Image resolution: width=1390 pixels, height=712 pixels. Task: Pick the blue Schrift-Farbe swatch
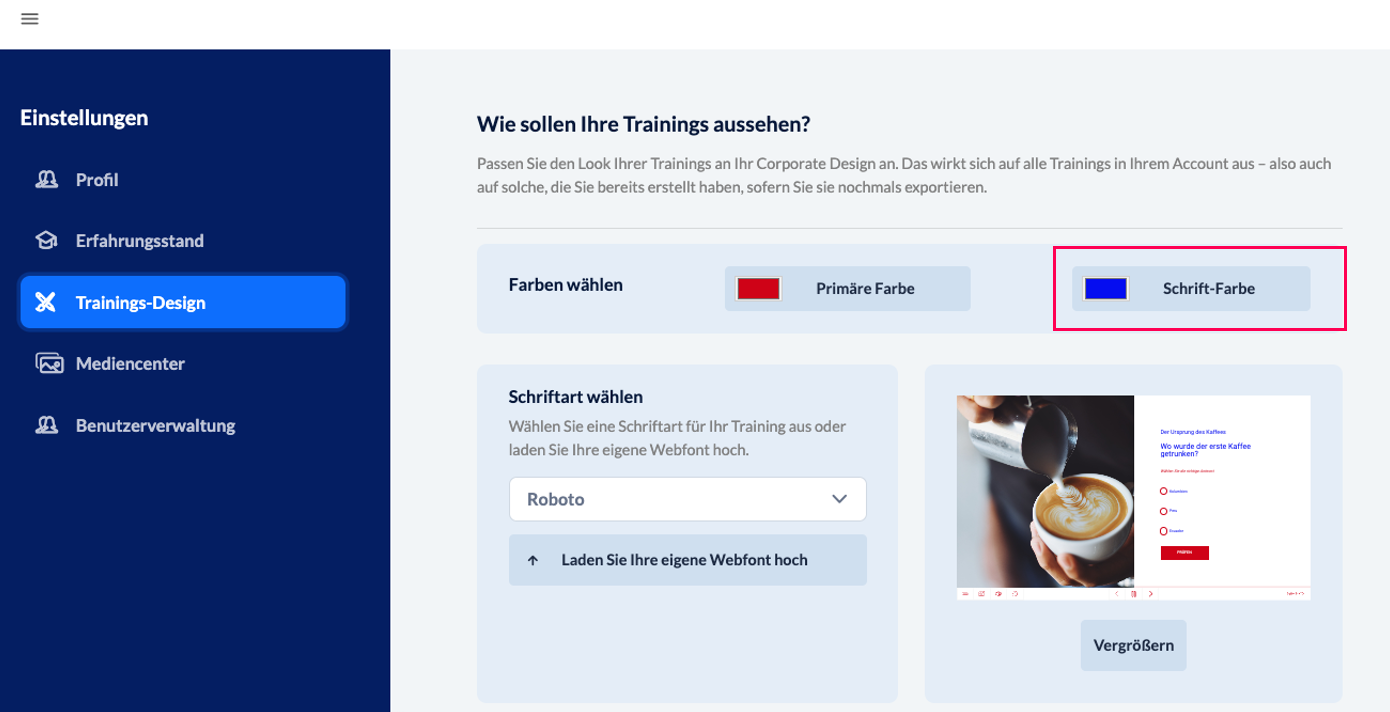(x=1105, y=289)
